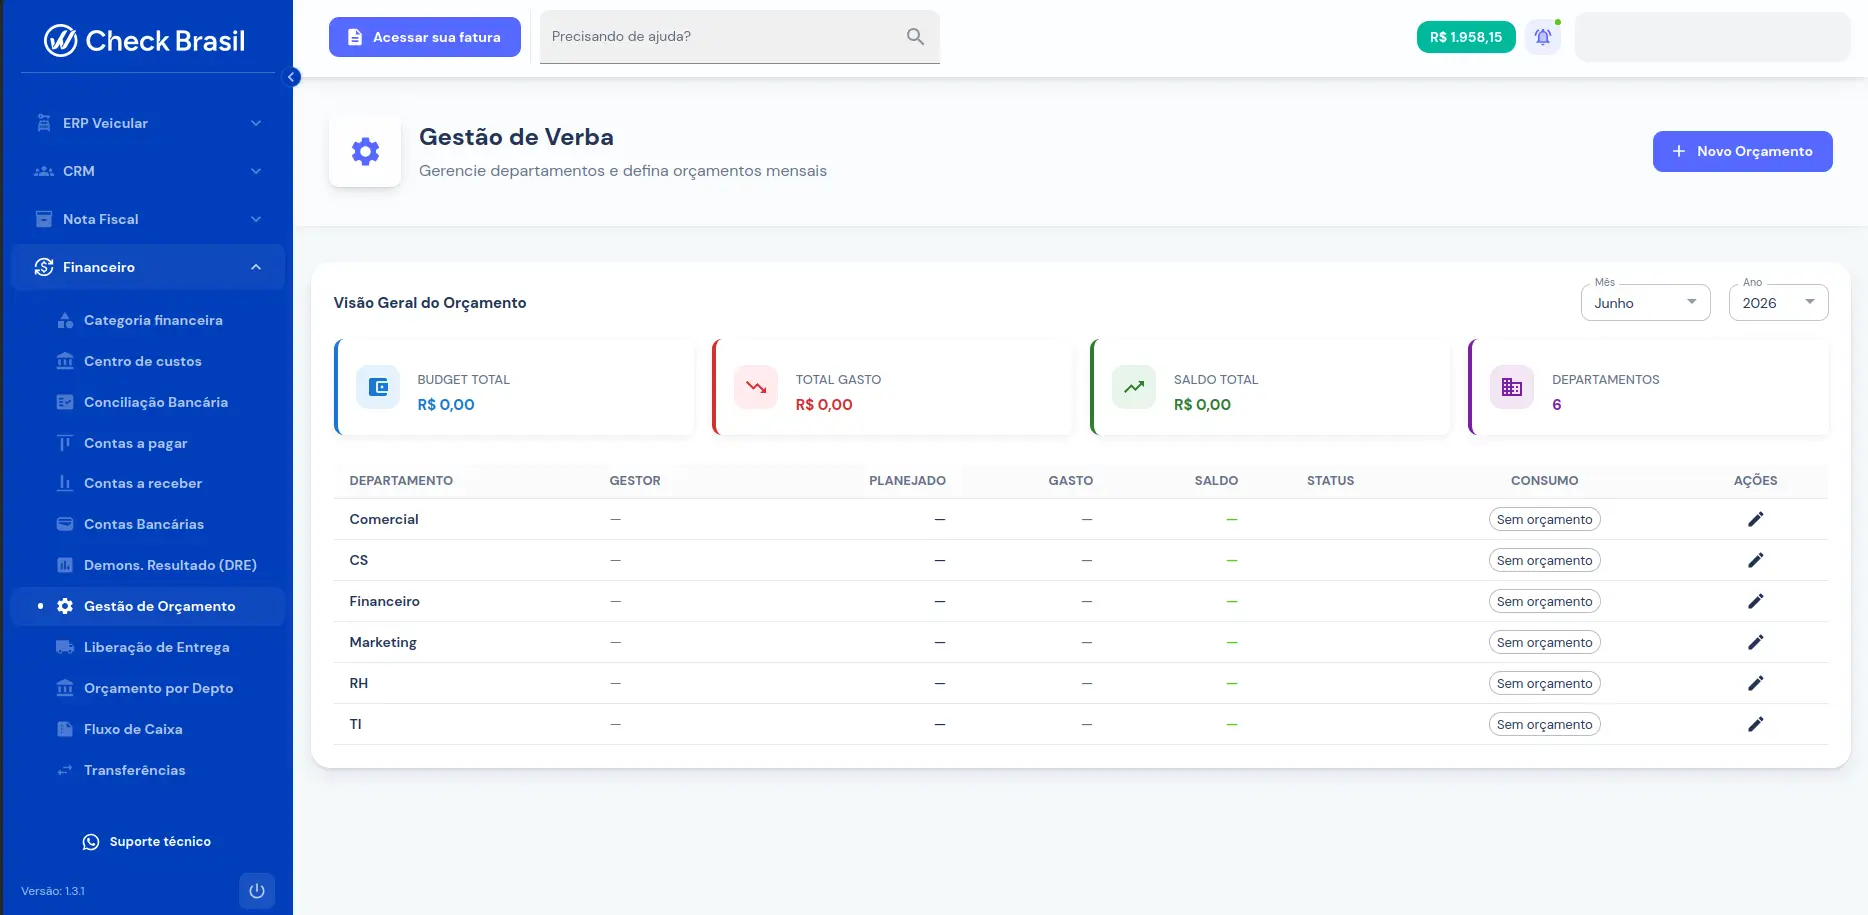The height and width of the screenshot is (915, 1868).
Task: Expand the CRM menu
Action: click(148, 171)
